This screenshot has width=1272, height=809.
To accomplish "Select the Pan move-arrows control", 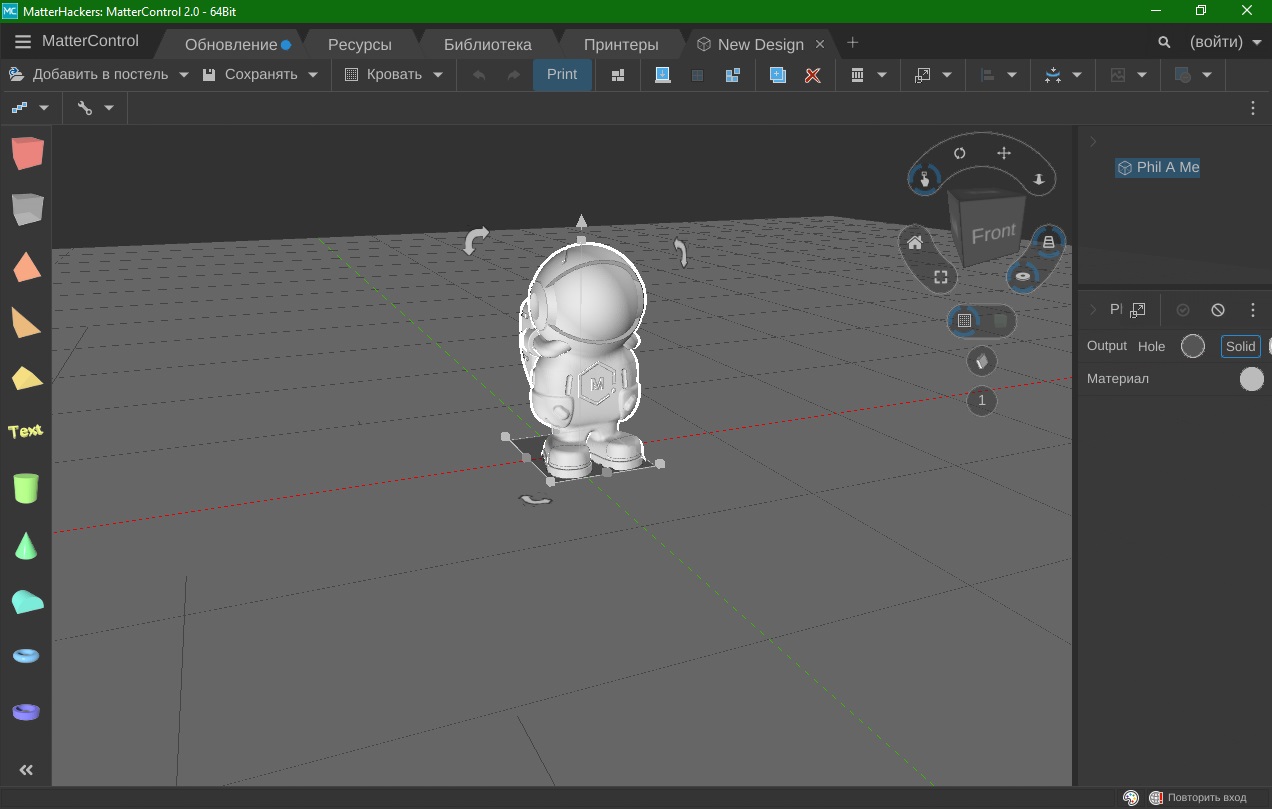I will click(1004, 153).
